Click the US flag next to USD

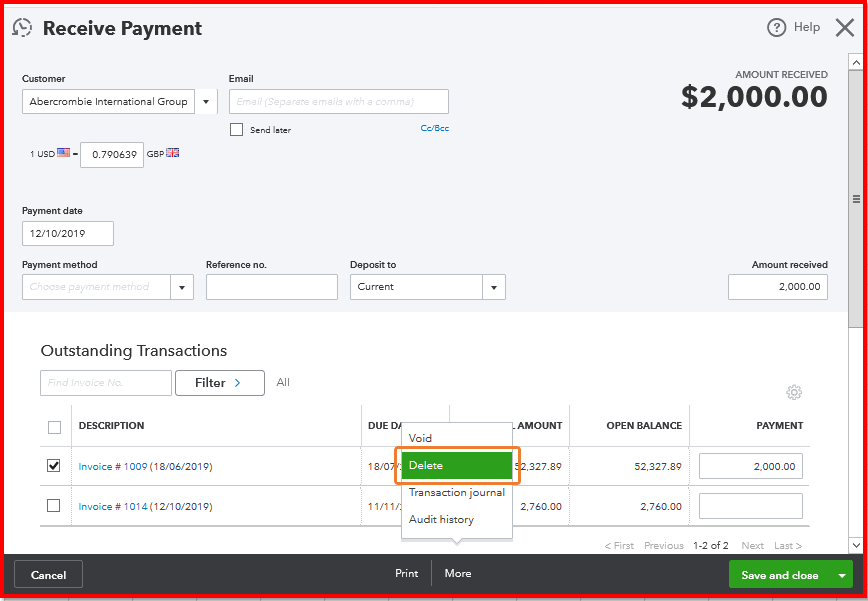[x=64, y=153]
